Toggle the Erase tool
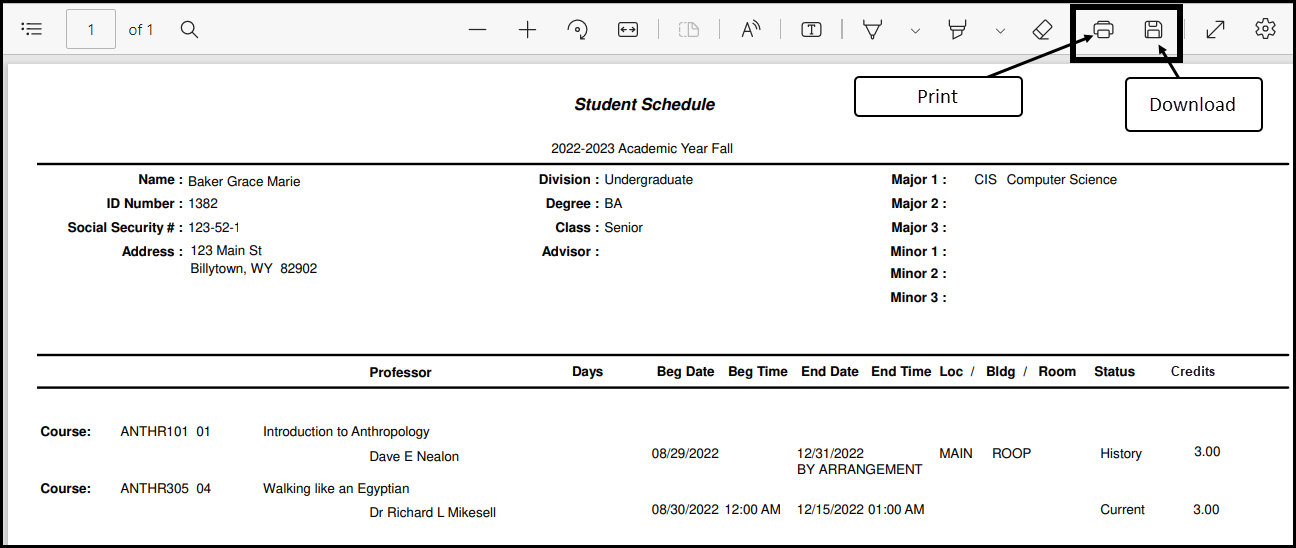 point(1042,30)
